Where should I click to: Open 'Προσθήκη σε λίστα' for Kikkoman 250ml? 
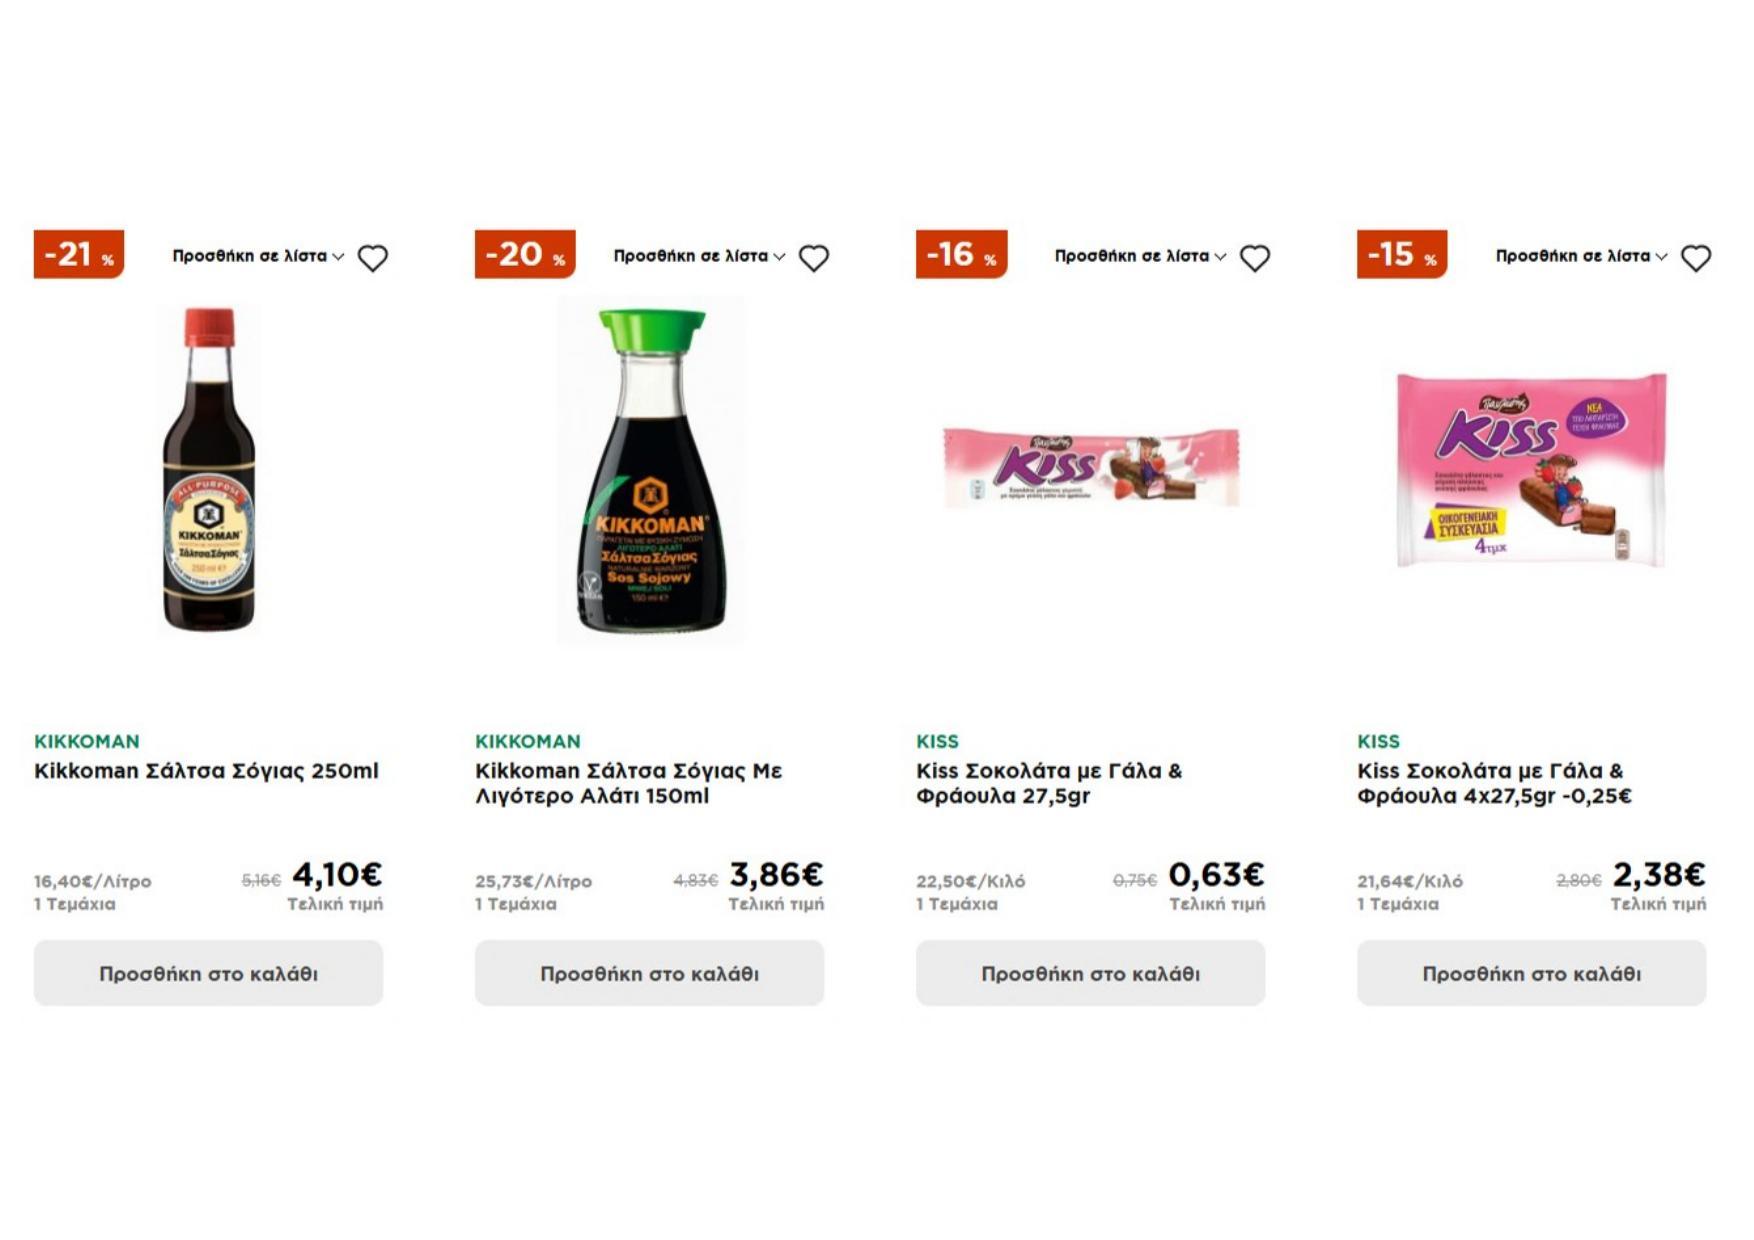tap(258, 256)
